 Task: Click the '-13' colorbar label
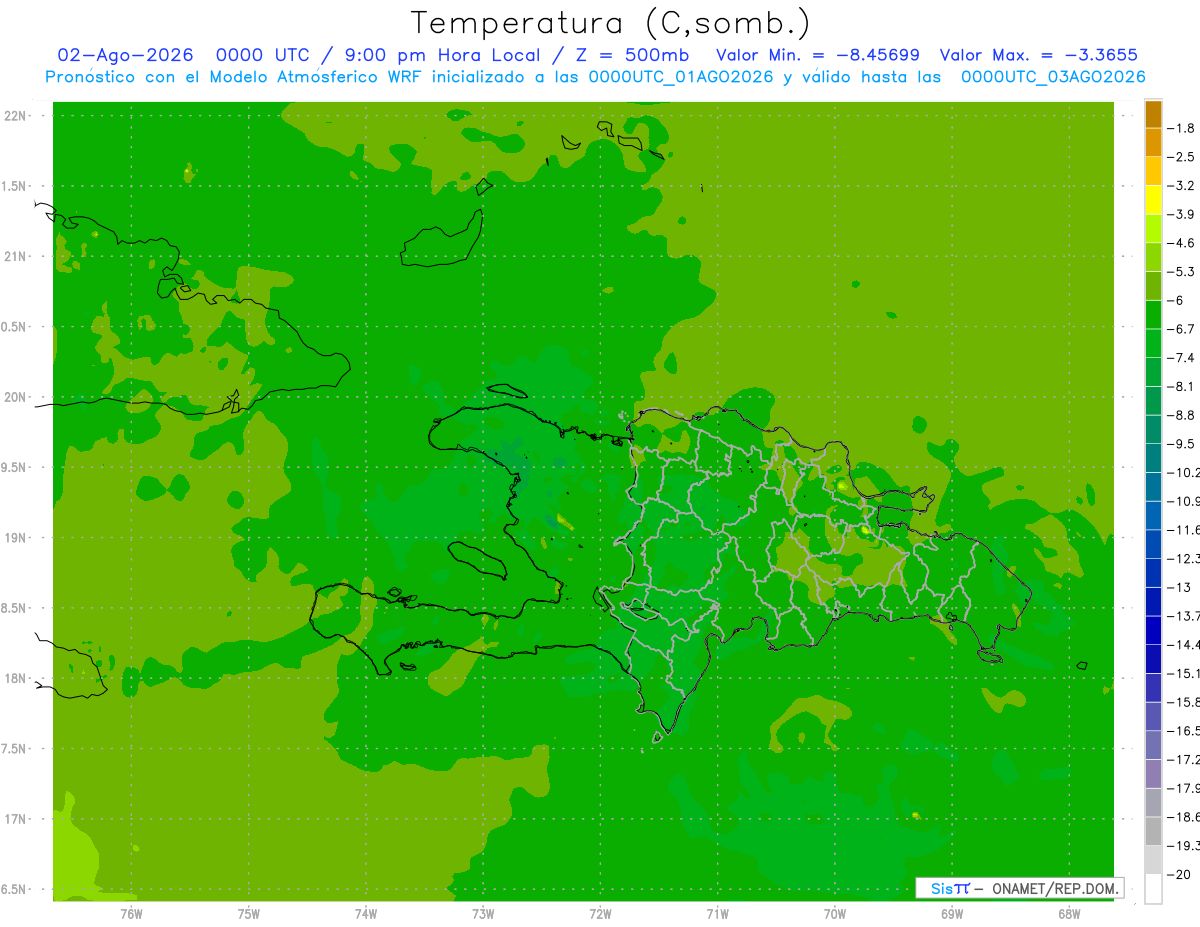[x=1180, y=587]
